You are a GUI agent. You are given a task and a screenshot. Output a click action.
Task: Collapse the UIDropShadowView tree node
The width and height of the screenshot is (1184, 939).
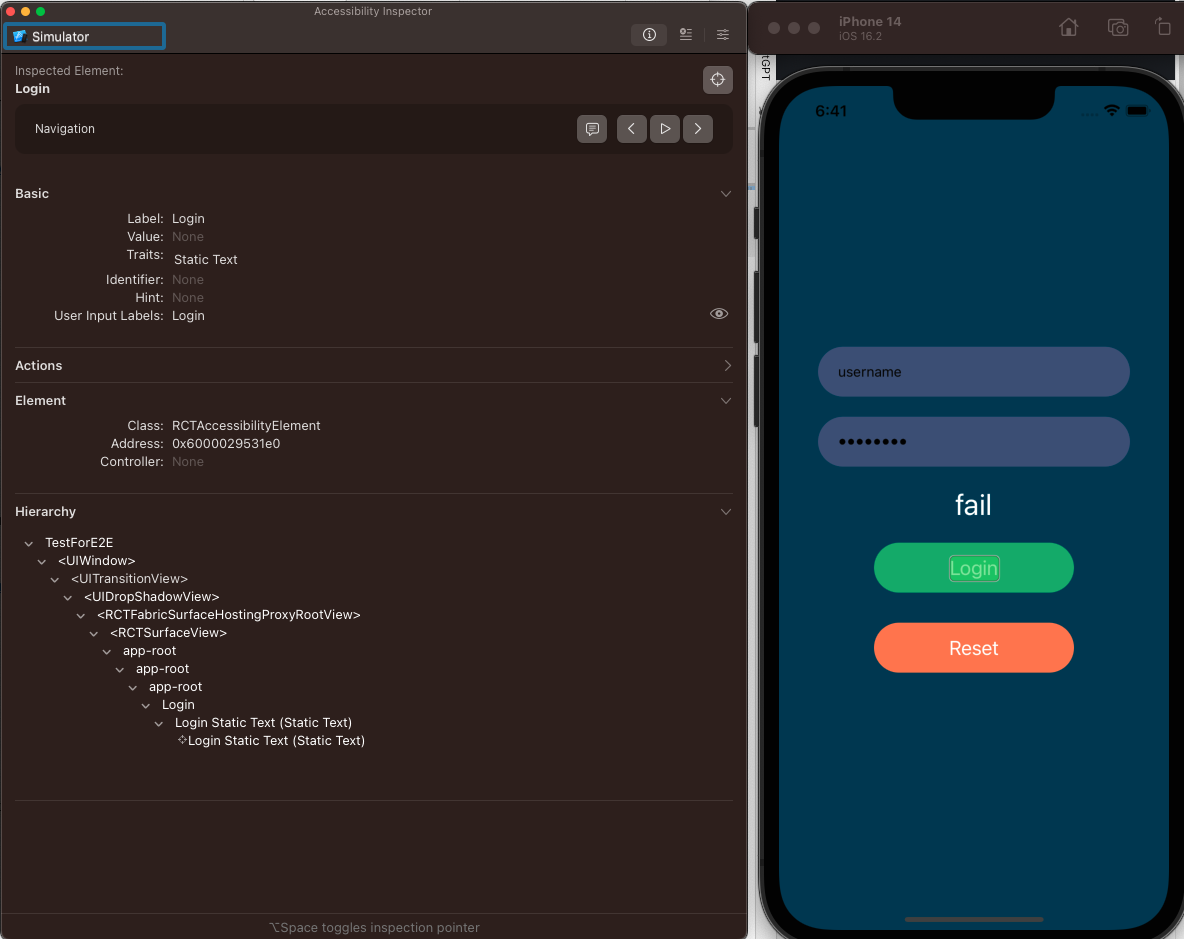coord(67,598)
